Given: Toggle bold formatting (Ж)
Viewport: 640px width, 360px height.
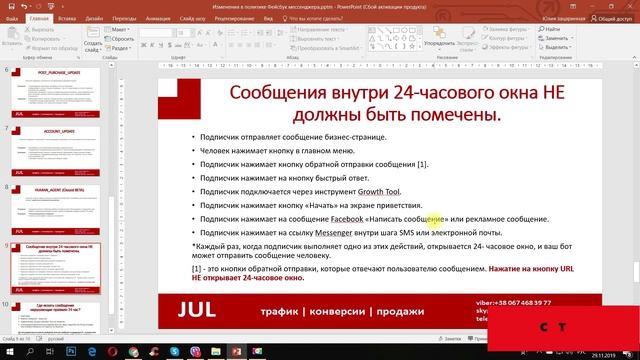Looking at the screenshot, I should point(144,45).
